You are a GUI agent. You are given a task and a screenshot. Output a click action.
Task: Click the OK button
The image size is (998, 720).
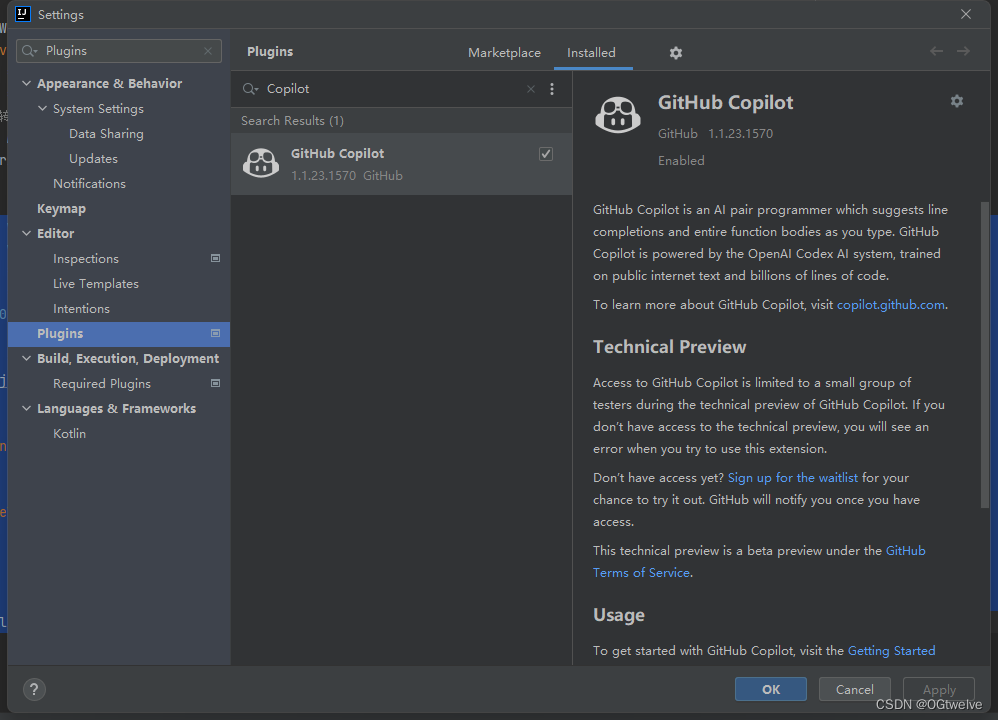pos(771,689)
